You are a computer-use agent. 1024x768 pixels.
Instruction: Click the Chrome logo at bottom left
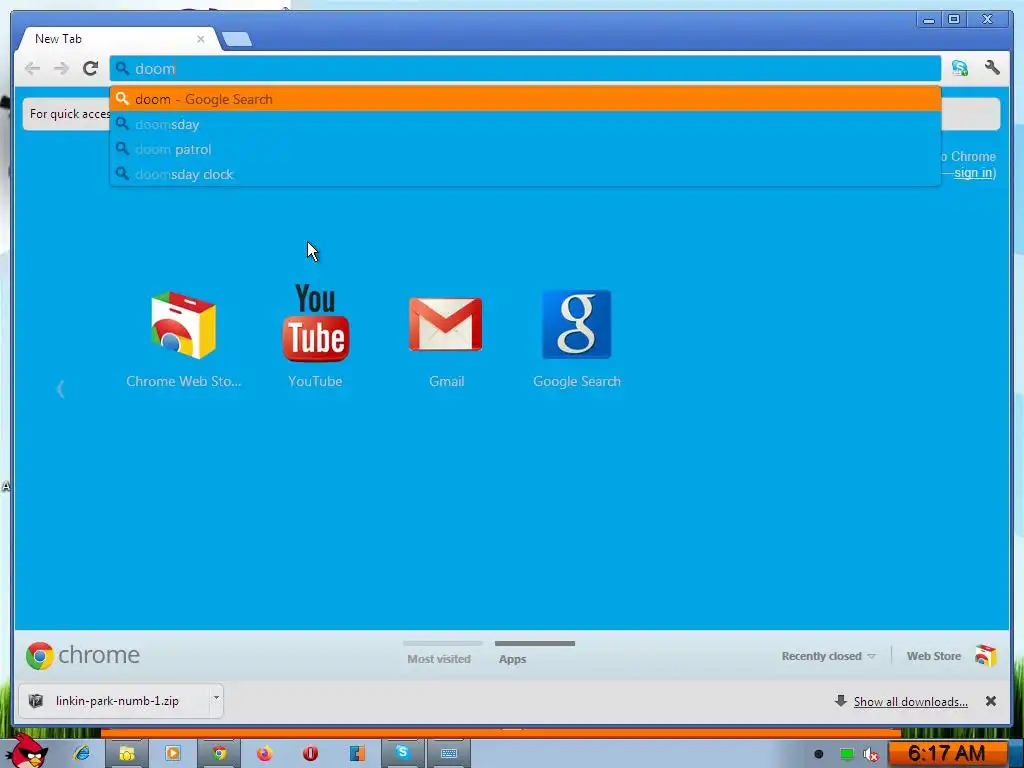(83, 655)
